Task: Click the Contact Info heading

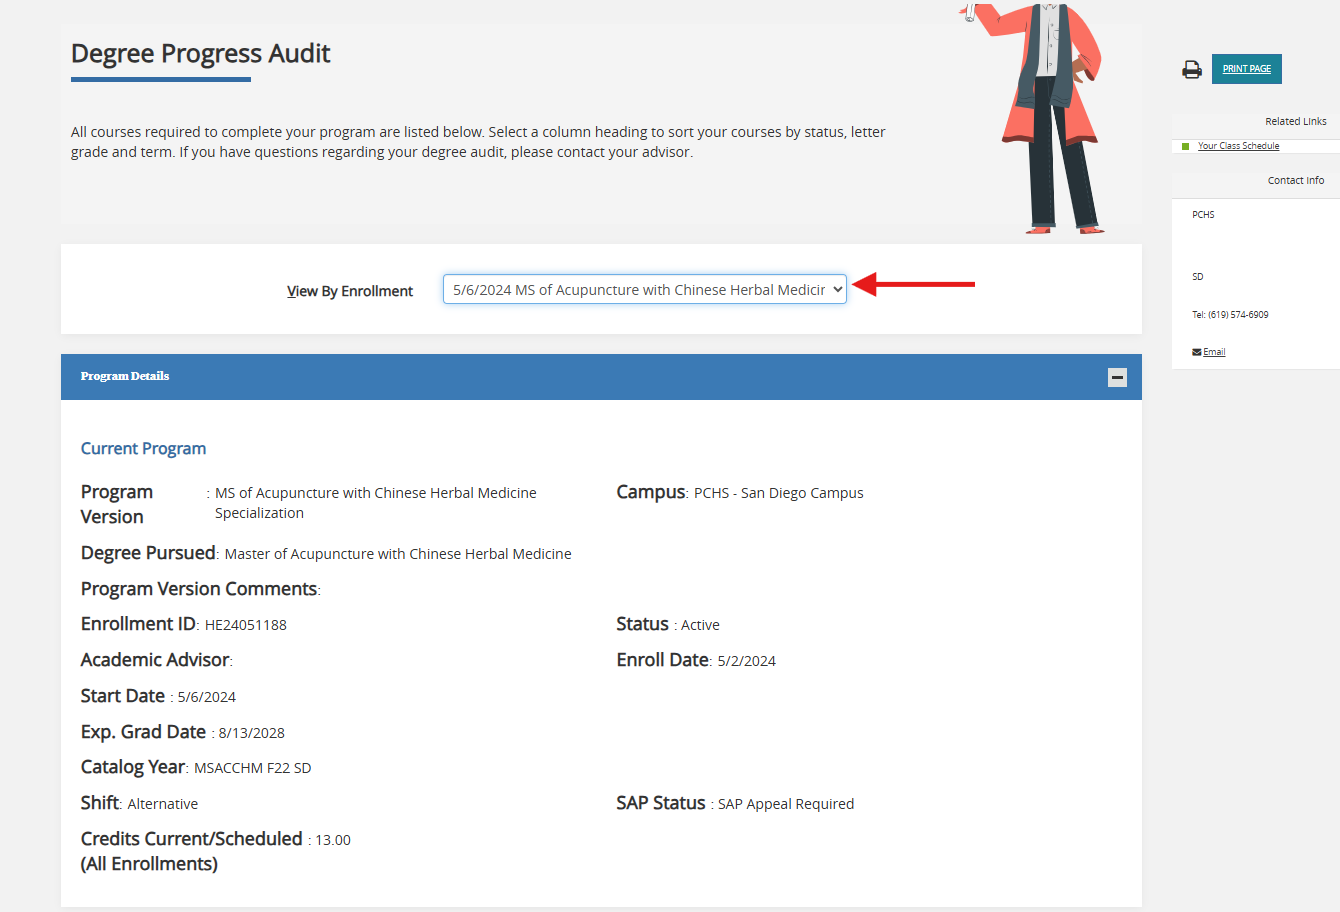Action: click(x=1295, y=180)
